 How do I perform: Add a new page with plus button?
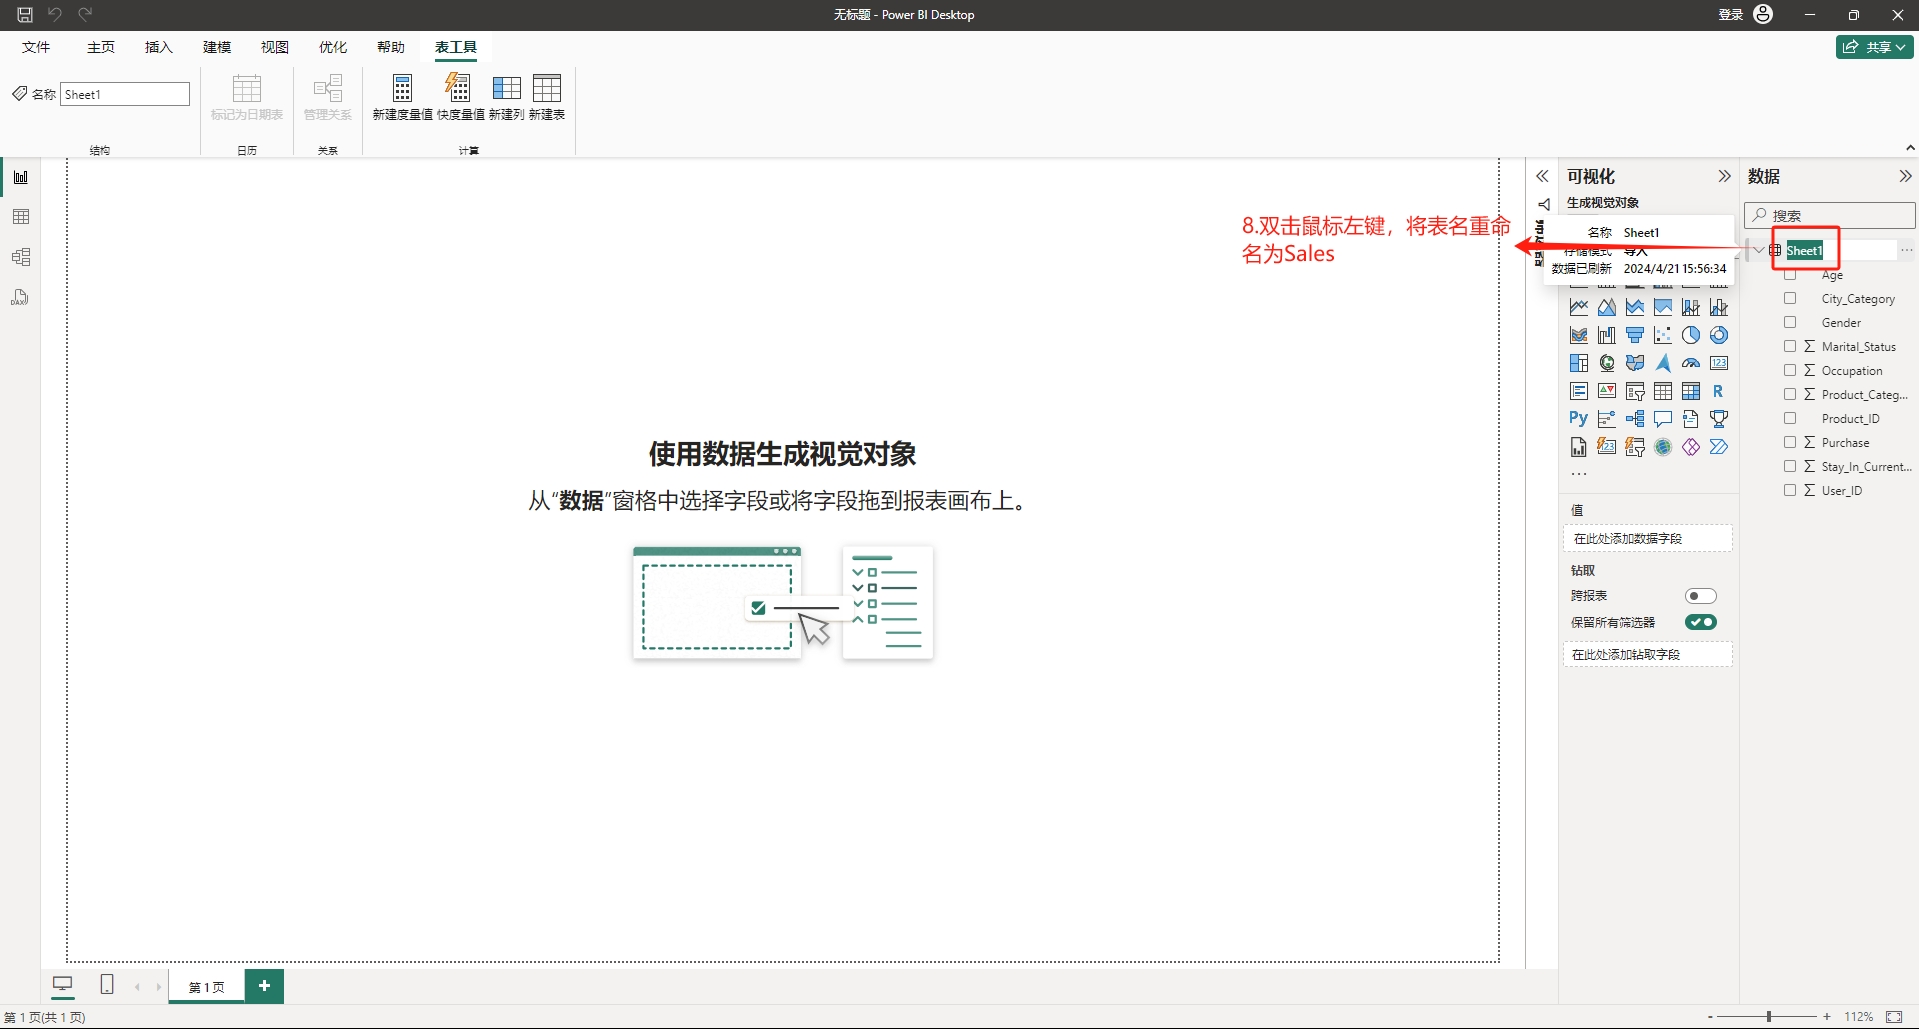pyautogui.click(x=265, y=986)
